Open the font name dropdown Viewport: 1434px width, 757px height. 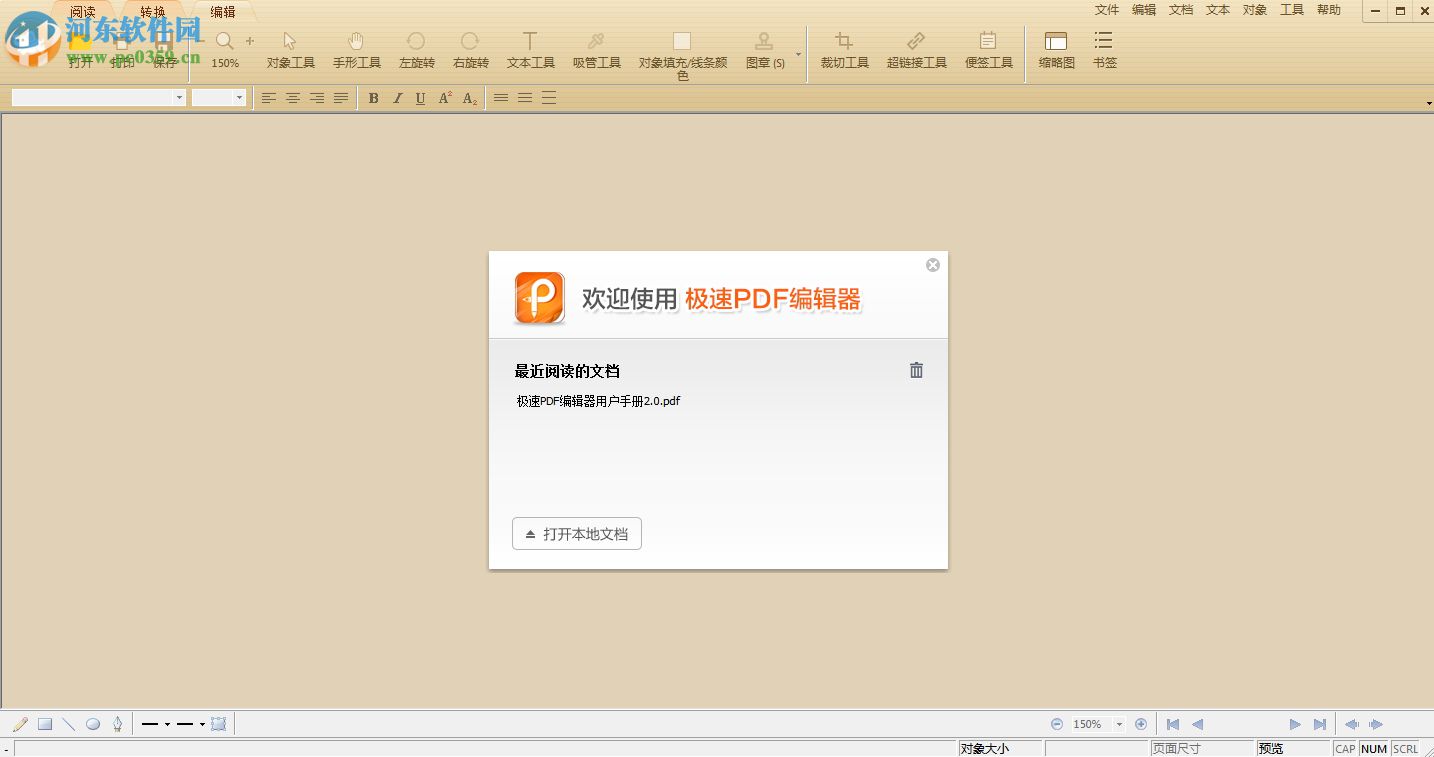point(180,98)
